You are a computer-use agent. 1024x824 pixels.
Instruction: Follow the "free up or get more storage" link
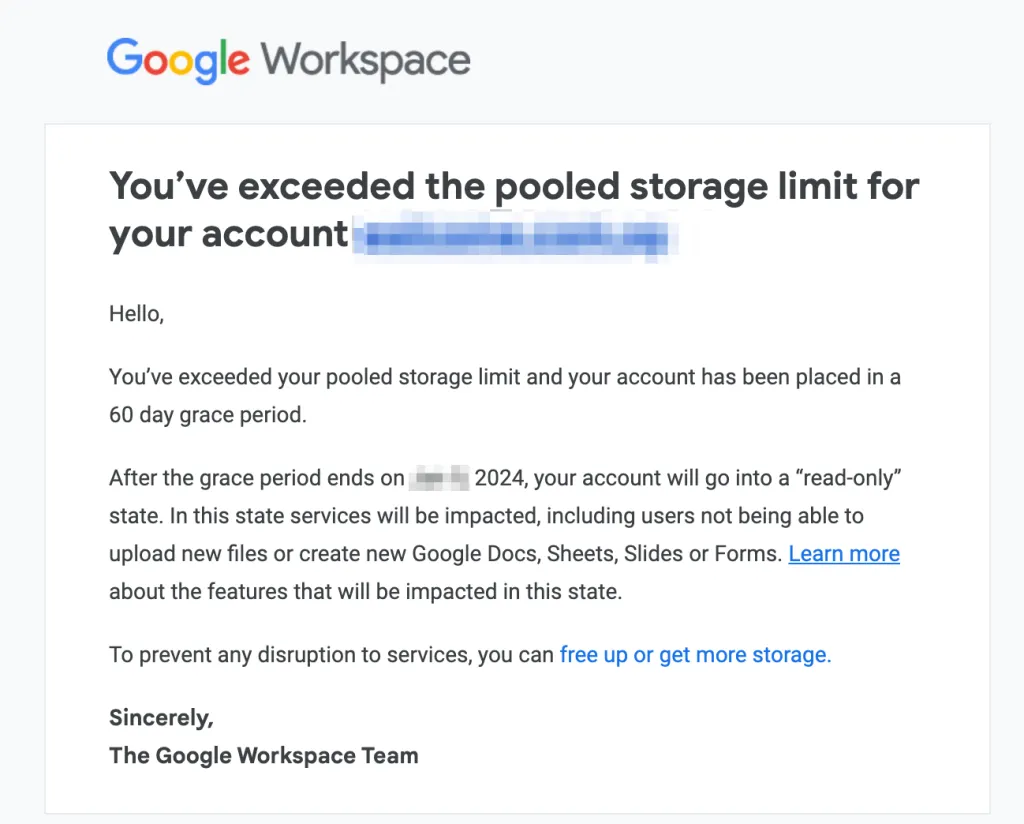pyautogui.click(x=695, y=655)
